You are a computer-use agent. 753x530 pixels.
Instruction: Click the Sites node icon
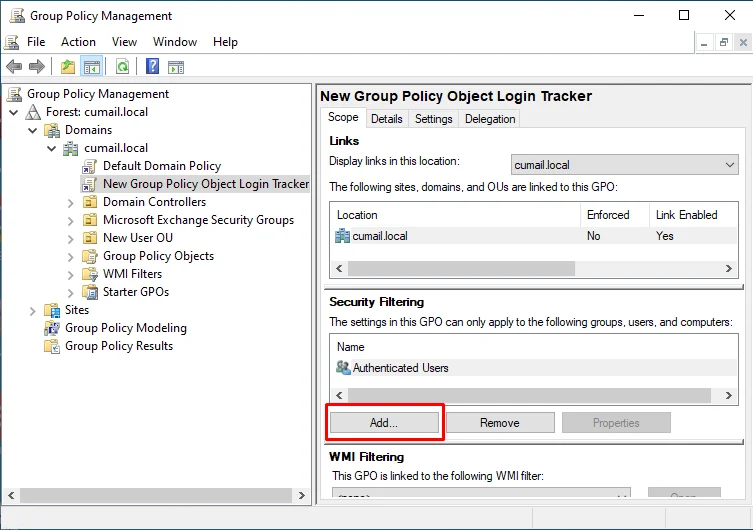click(52, 310)
